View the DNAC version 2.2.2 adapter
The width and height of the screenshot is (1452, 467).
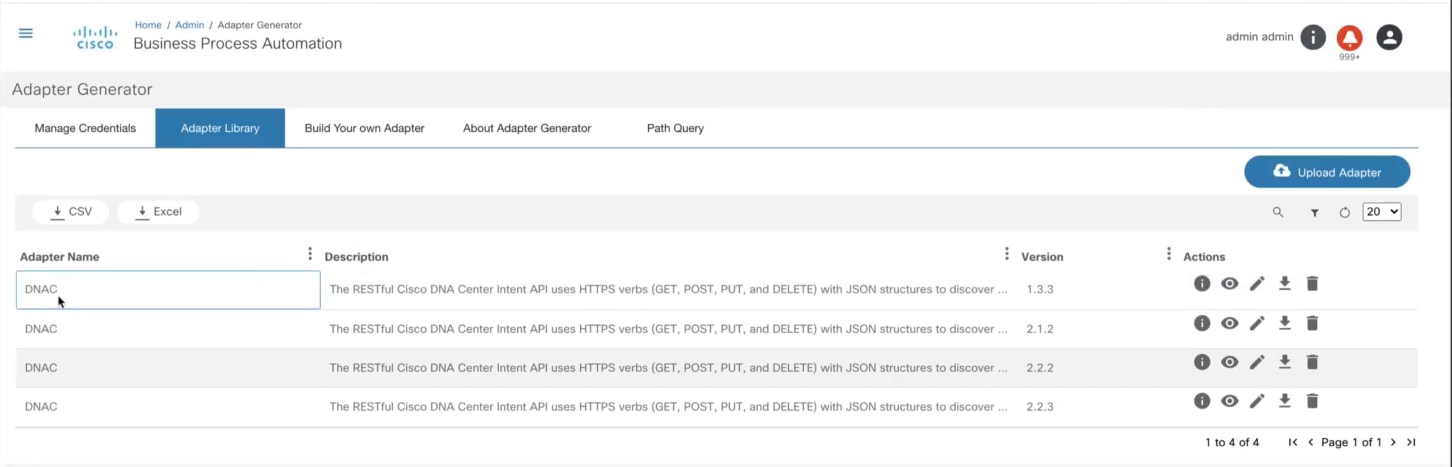pos(1230,362)
